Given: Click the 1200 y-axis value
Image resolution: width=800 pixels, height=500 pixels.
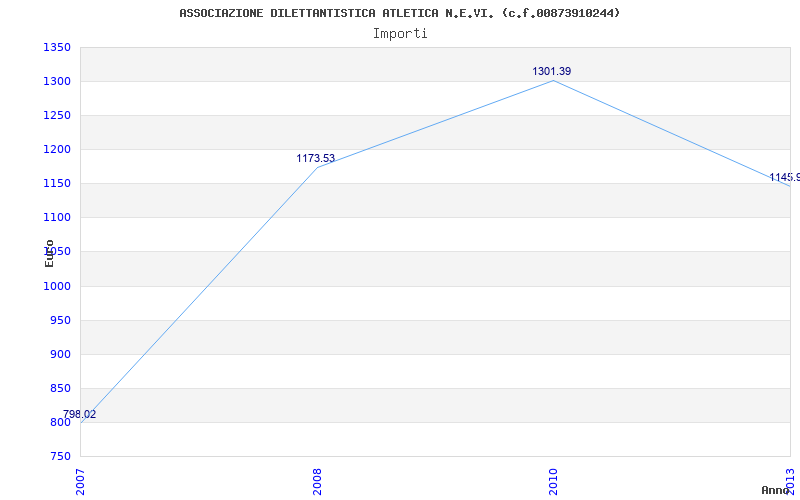Looking at the screenshot, I should coord(57,150).
